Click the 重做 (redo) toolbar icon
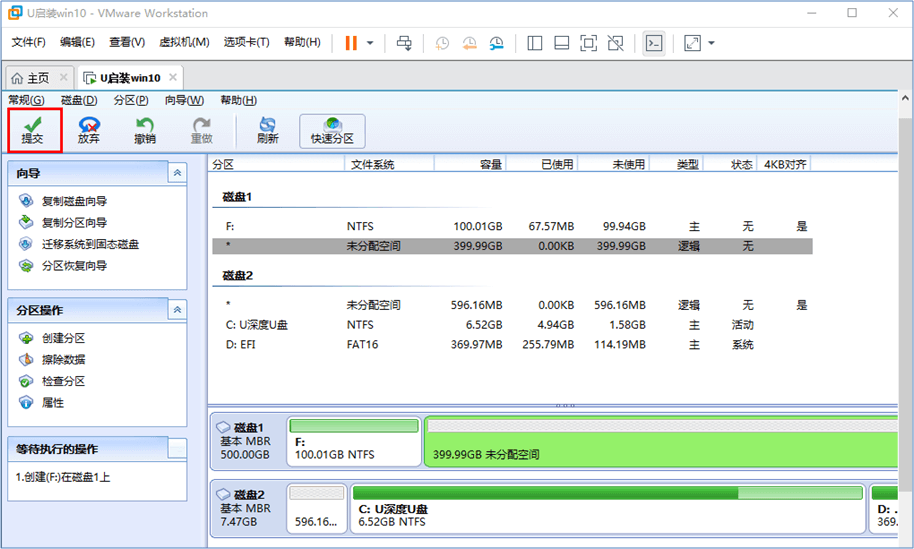Screen dimensions: 914x549 point(202,131)
